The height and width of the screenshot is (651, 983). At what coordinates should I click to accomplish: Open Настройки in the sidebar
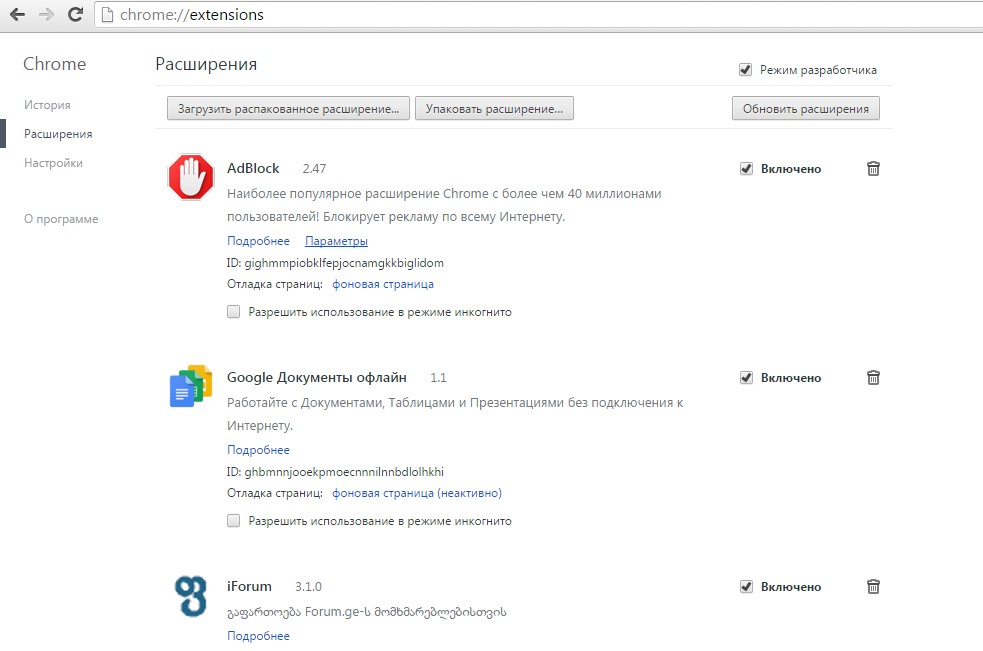53,162
